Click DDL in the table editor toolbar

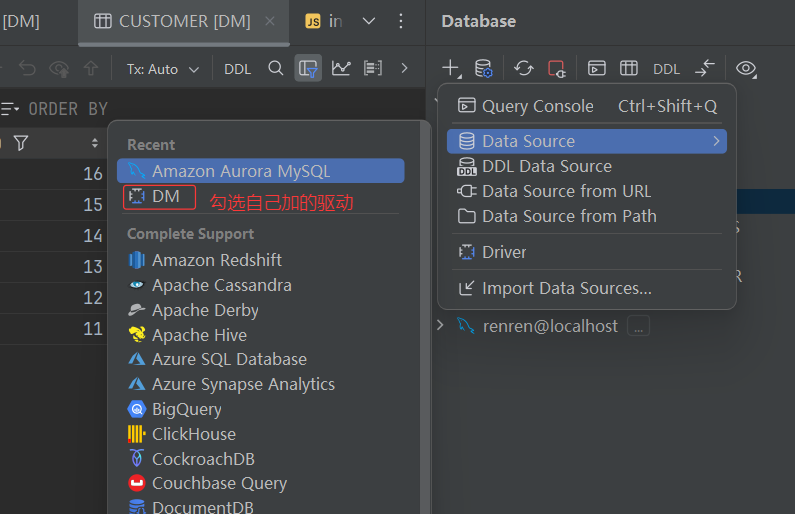(x=237, y=69)
